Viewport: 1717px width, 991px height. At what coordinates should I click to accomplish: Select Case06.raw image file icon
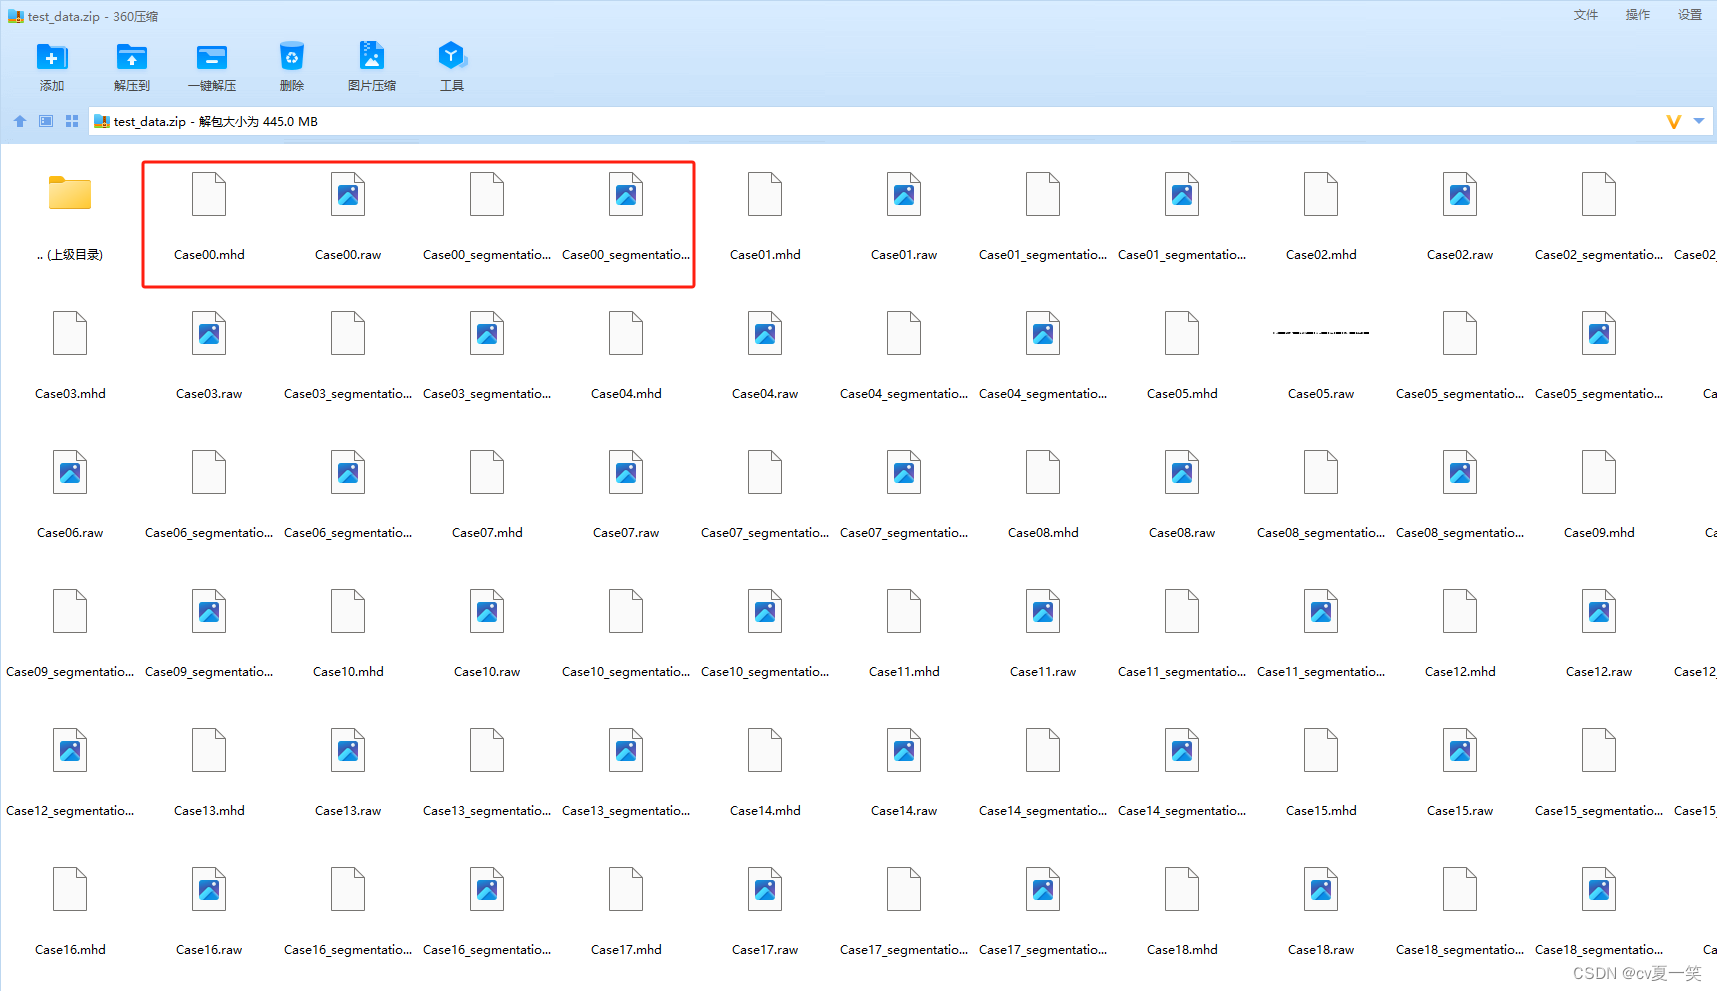coord(70,472)
